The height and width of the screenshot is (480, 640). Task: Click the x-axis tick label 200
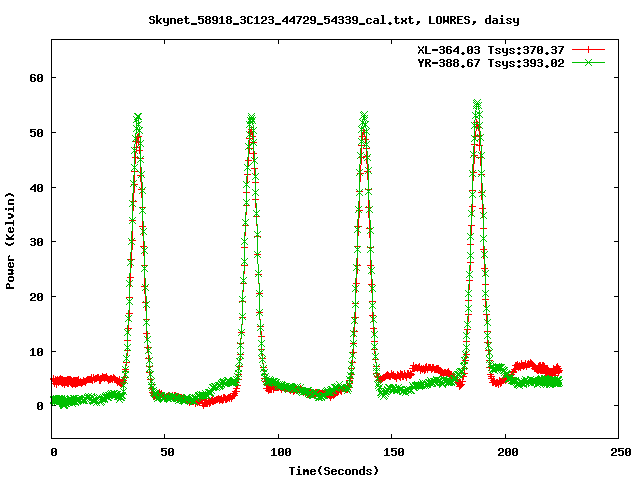[508, 452]
